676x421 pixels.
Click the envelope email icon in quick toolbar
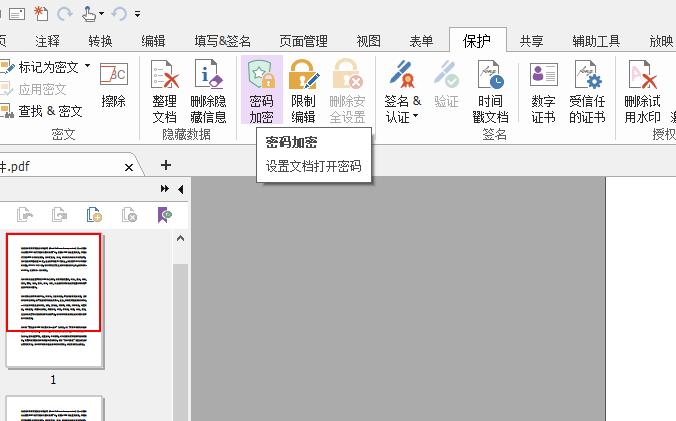pyautogui.click(x=17, y=14)
